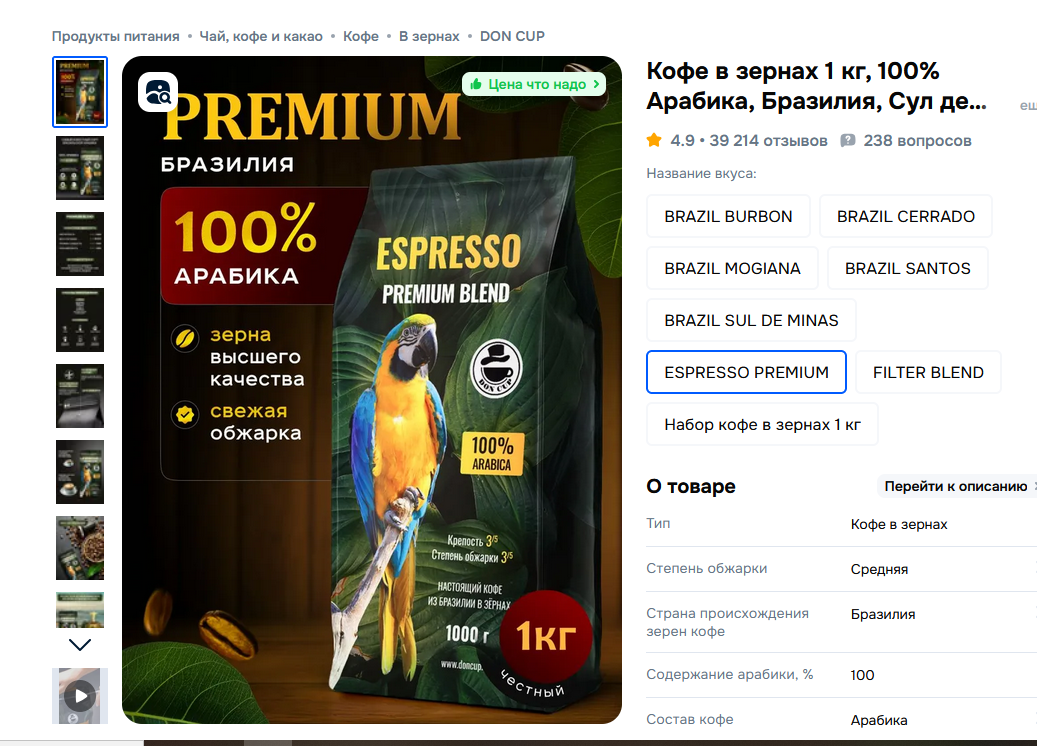This screenshot has width=1037, height=746.
Task: Choose the BRAZIL MOGIANA variant
Action: pyautogui.click(x=732, y=269)
